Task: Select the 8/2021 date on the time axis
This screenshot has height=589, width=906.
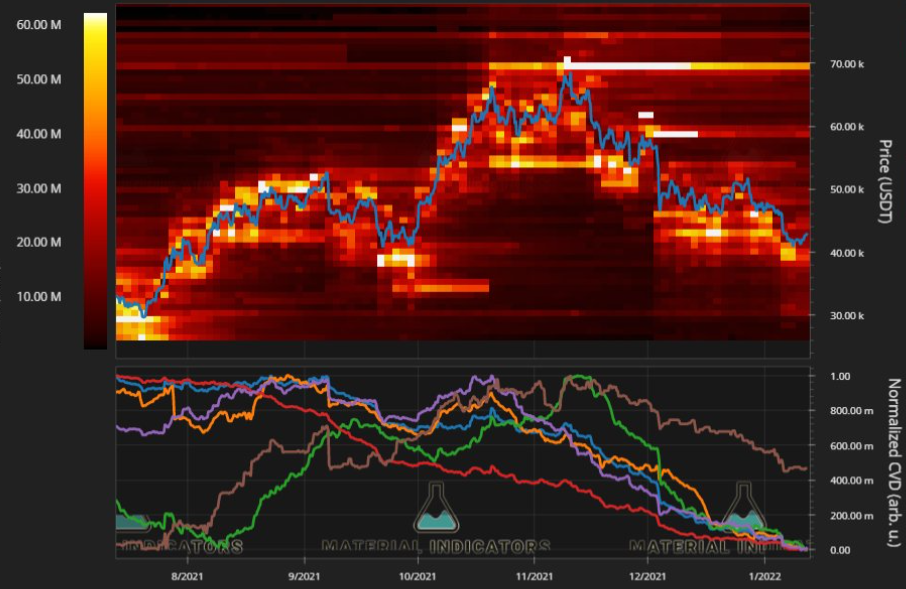Action: point(187,576)
